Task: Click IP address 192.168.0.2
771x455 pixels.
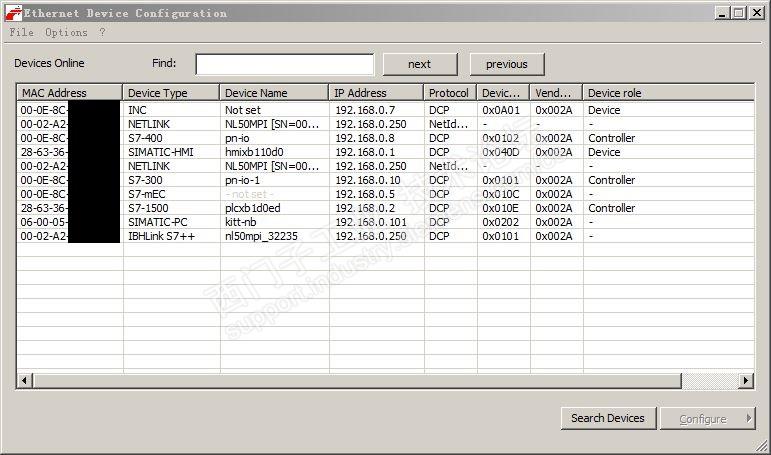Action: click(x=365, y=208)
